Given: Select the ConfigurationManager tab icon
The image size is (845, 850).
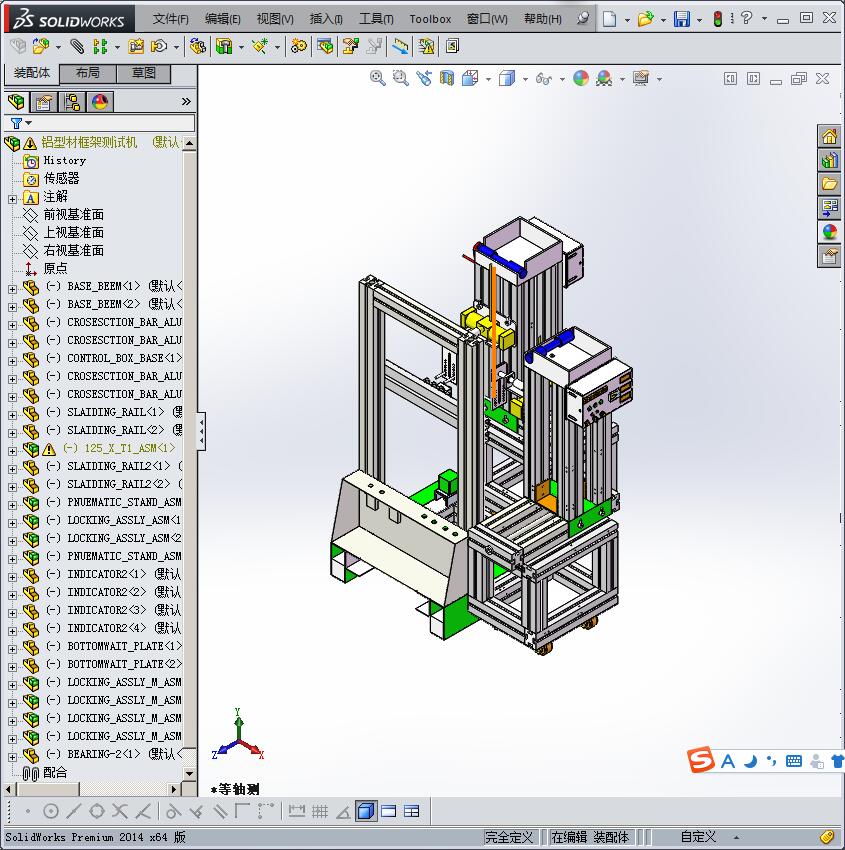Looking at the screenshot, I should 72,101.
